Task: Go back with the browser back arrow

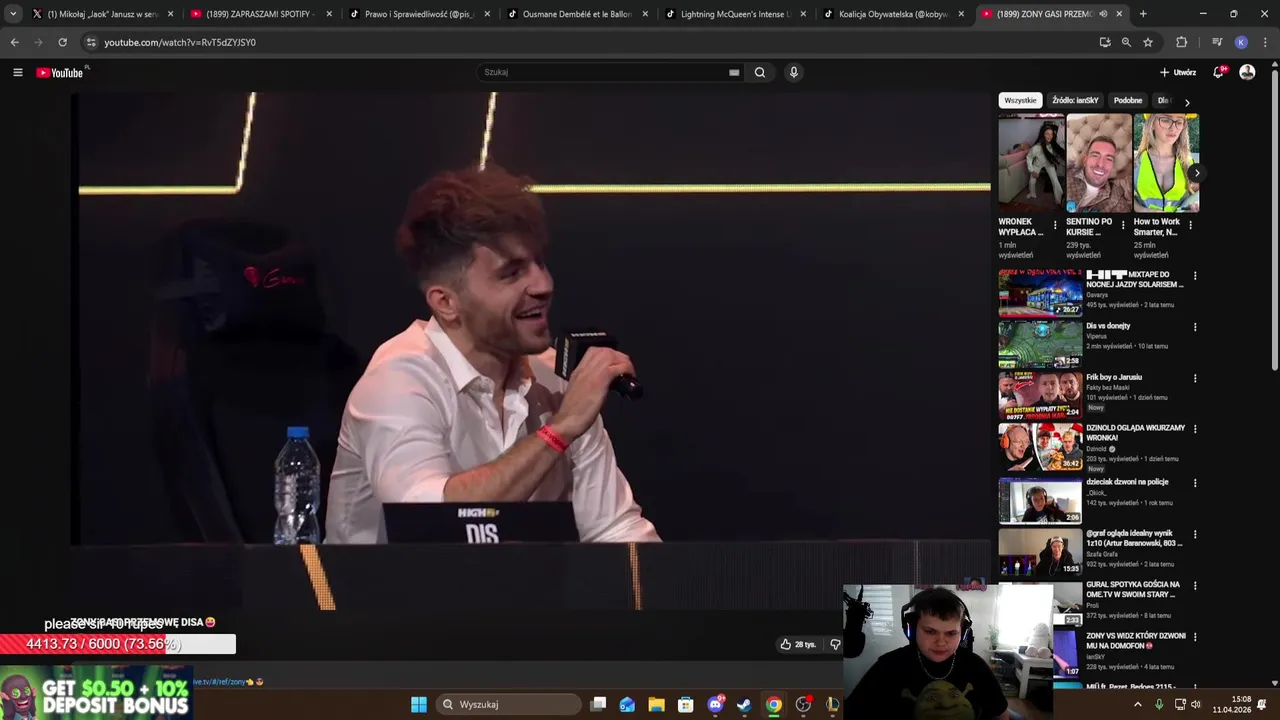Action: click(14, 42)
